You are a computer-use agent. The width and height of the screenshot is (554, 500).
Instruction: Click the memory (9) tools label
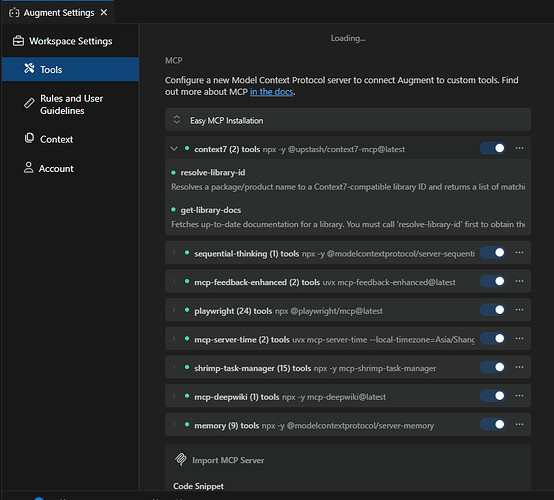[x=226, y=425]
